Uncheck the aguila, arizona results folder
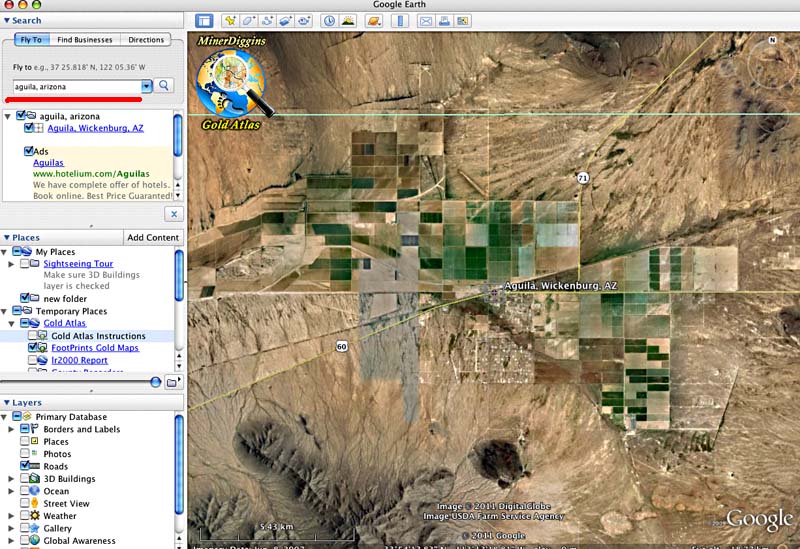This screenshot has width=800, height=549. tap(21, 116)
